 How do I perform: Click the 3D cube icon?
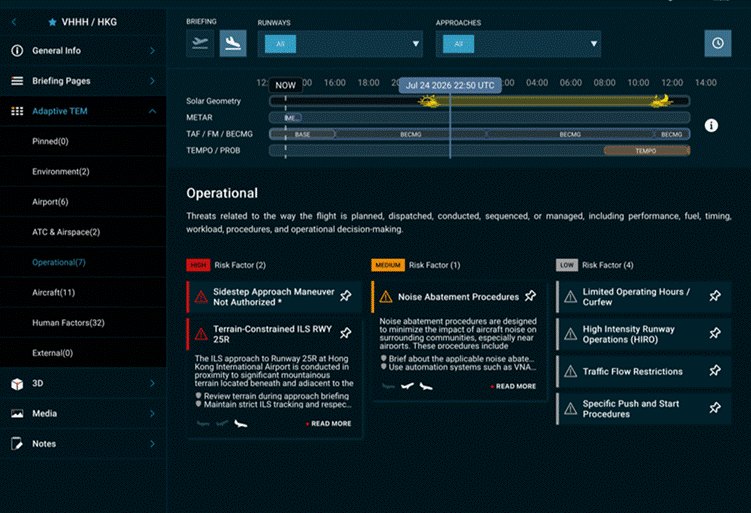pos(17,384)
